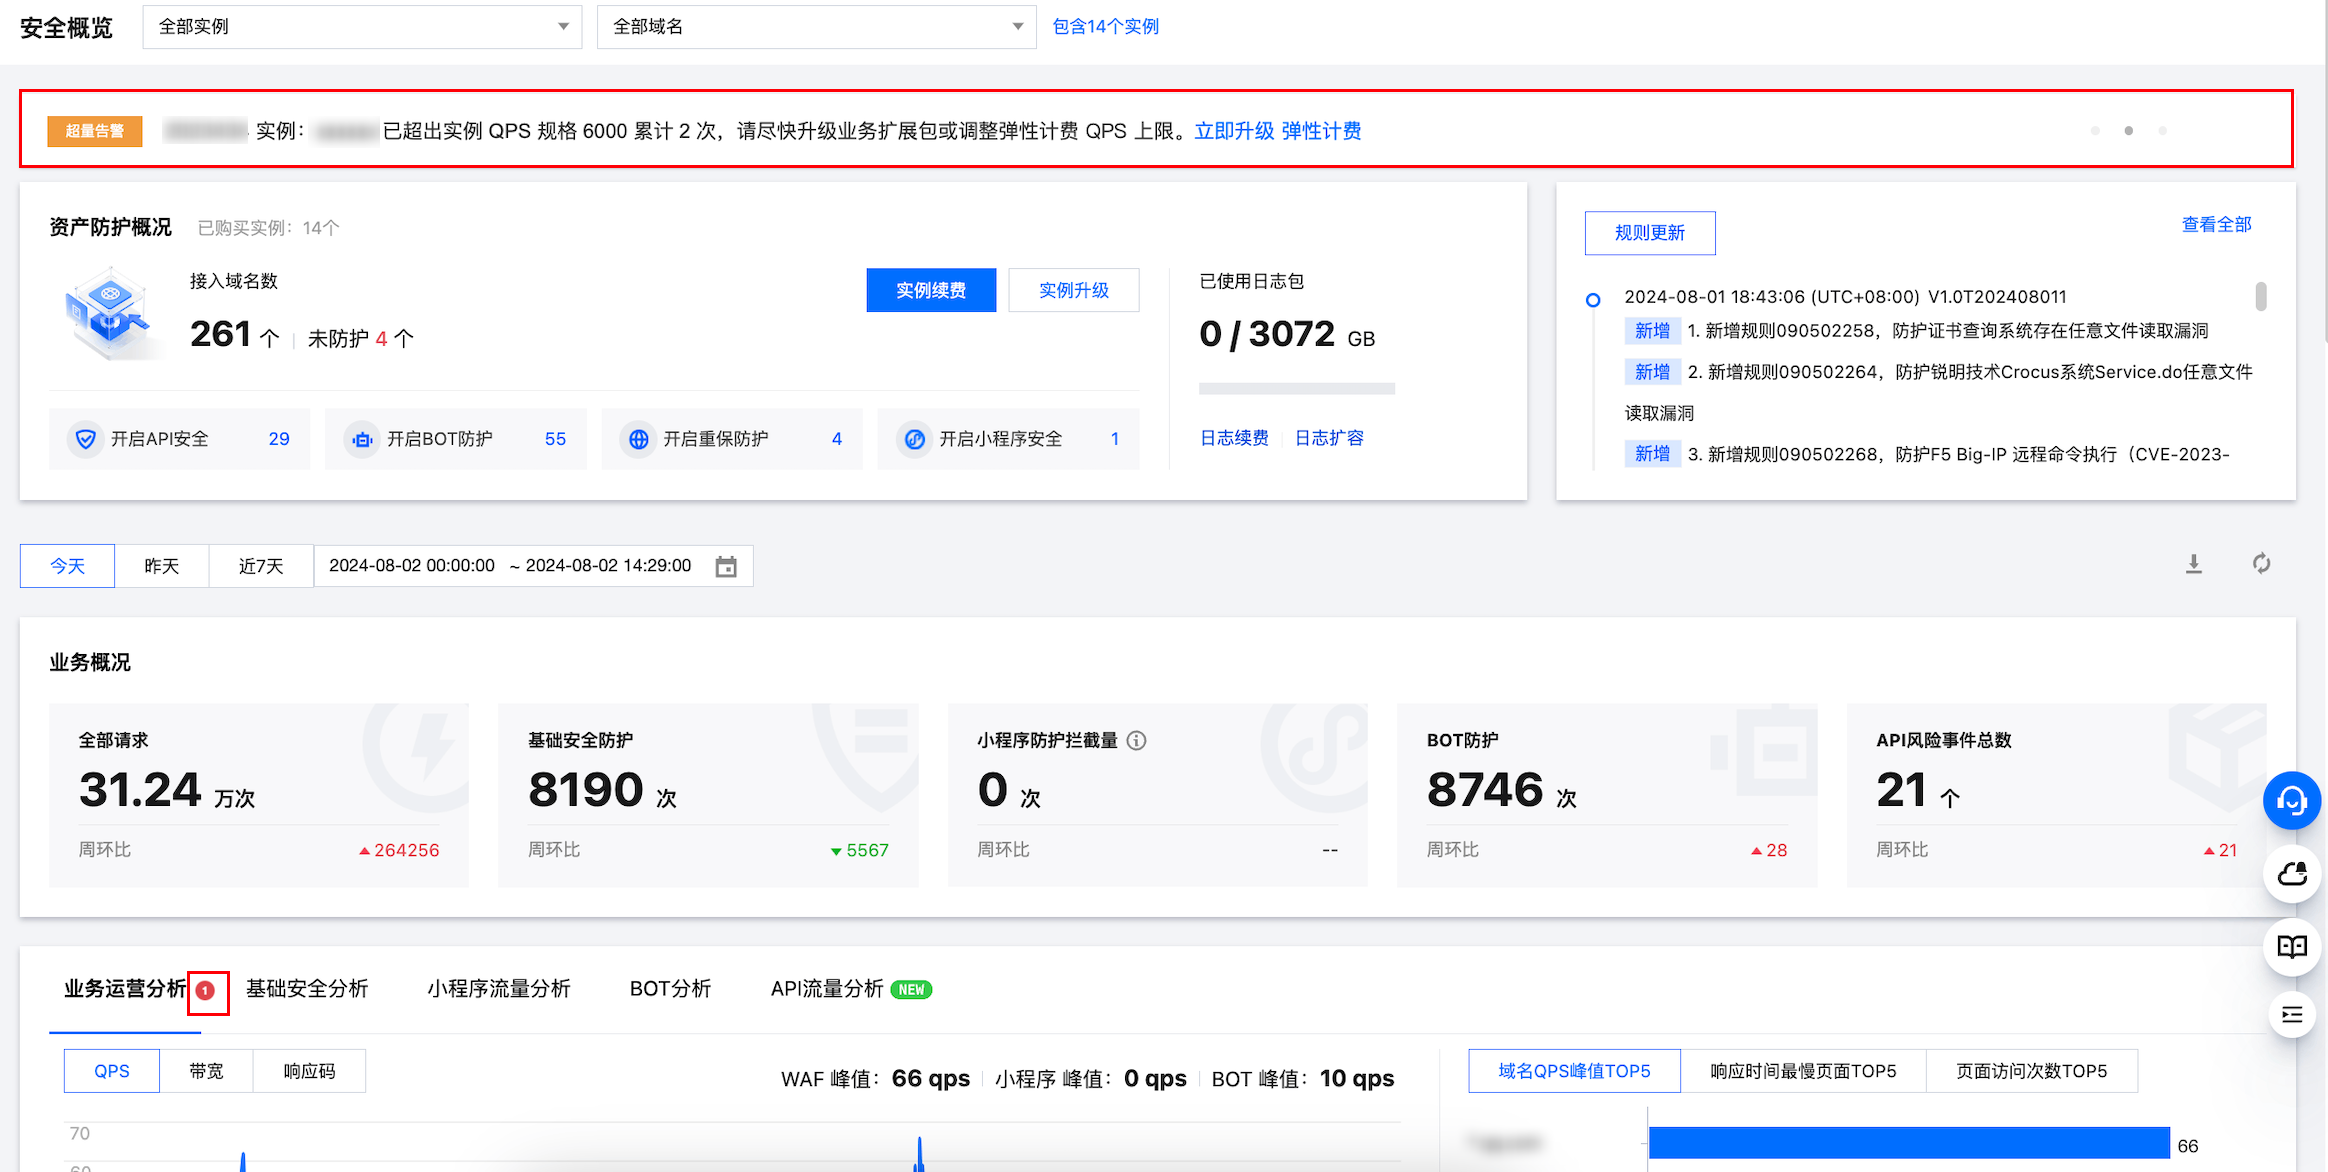Click the floating list menu icon
2328x1172 pixels.
(x=2291, y=1016)
